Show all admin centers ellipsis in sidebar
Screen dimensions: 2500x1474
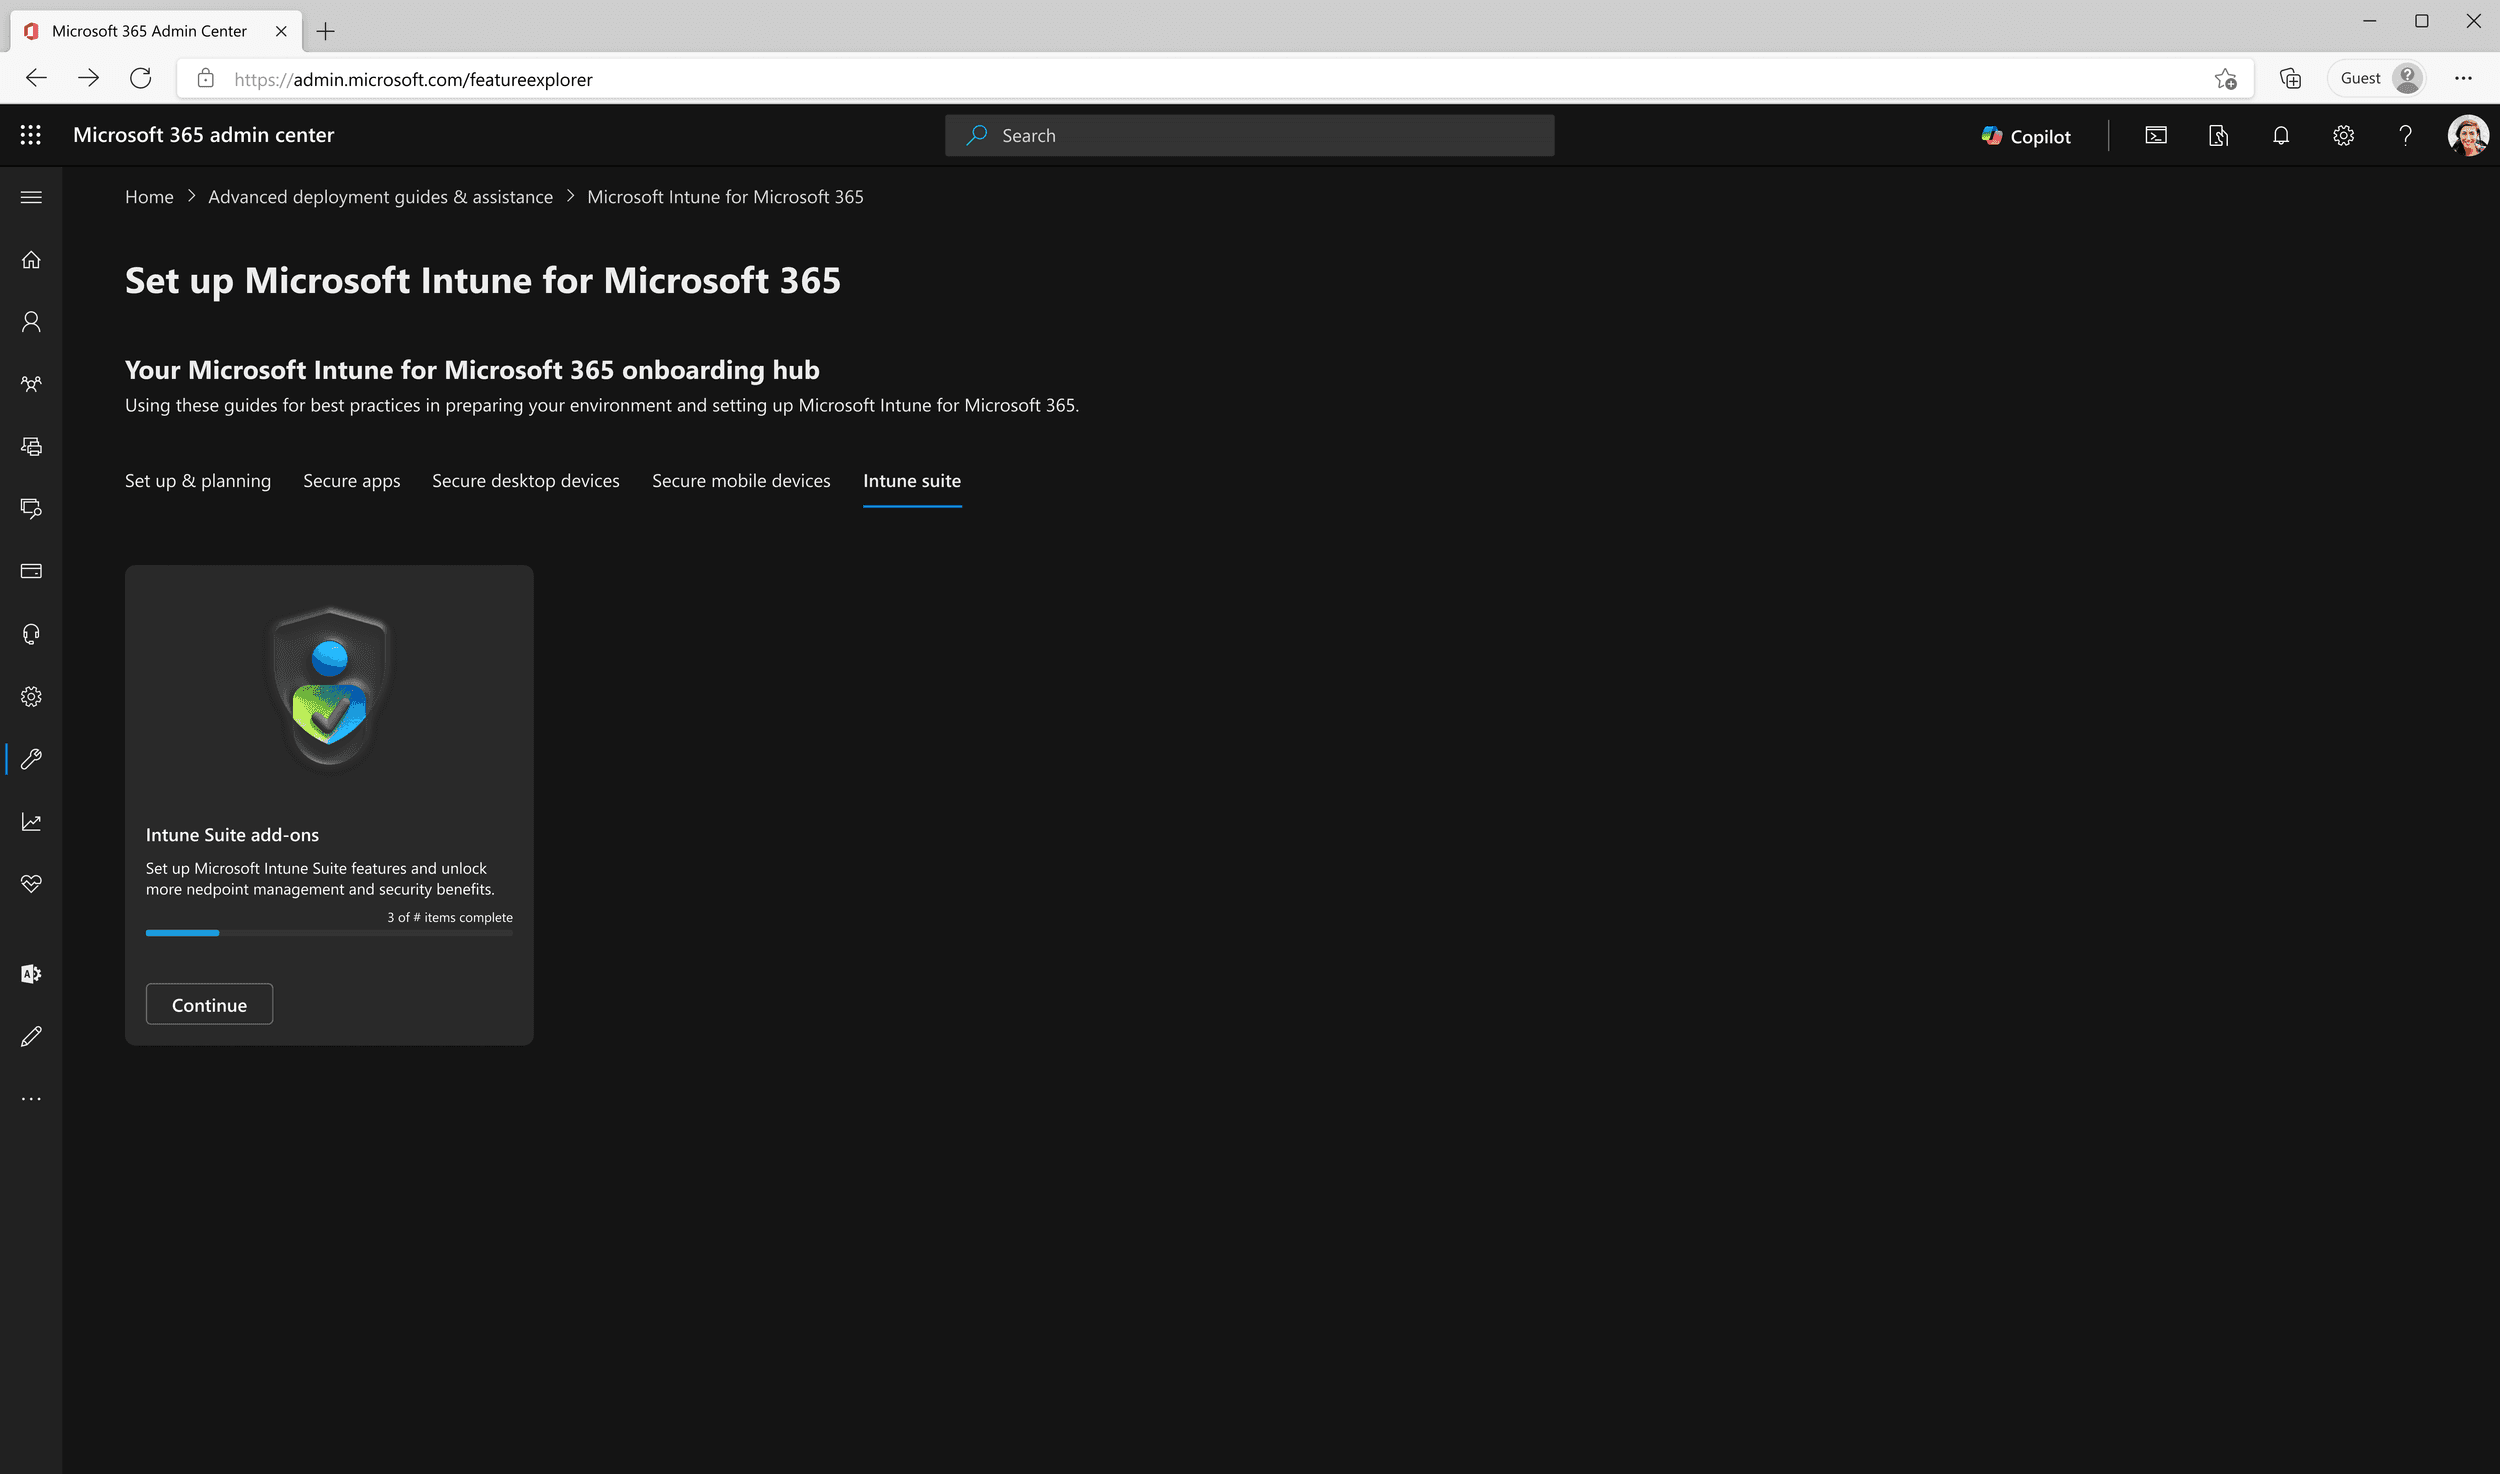[x=31, y=1099]
